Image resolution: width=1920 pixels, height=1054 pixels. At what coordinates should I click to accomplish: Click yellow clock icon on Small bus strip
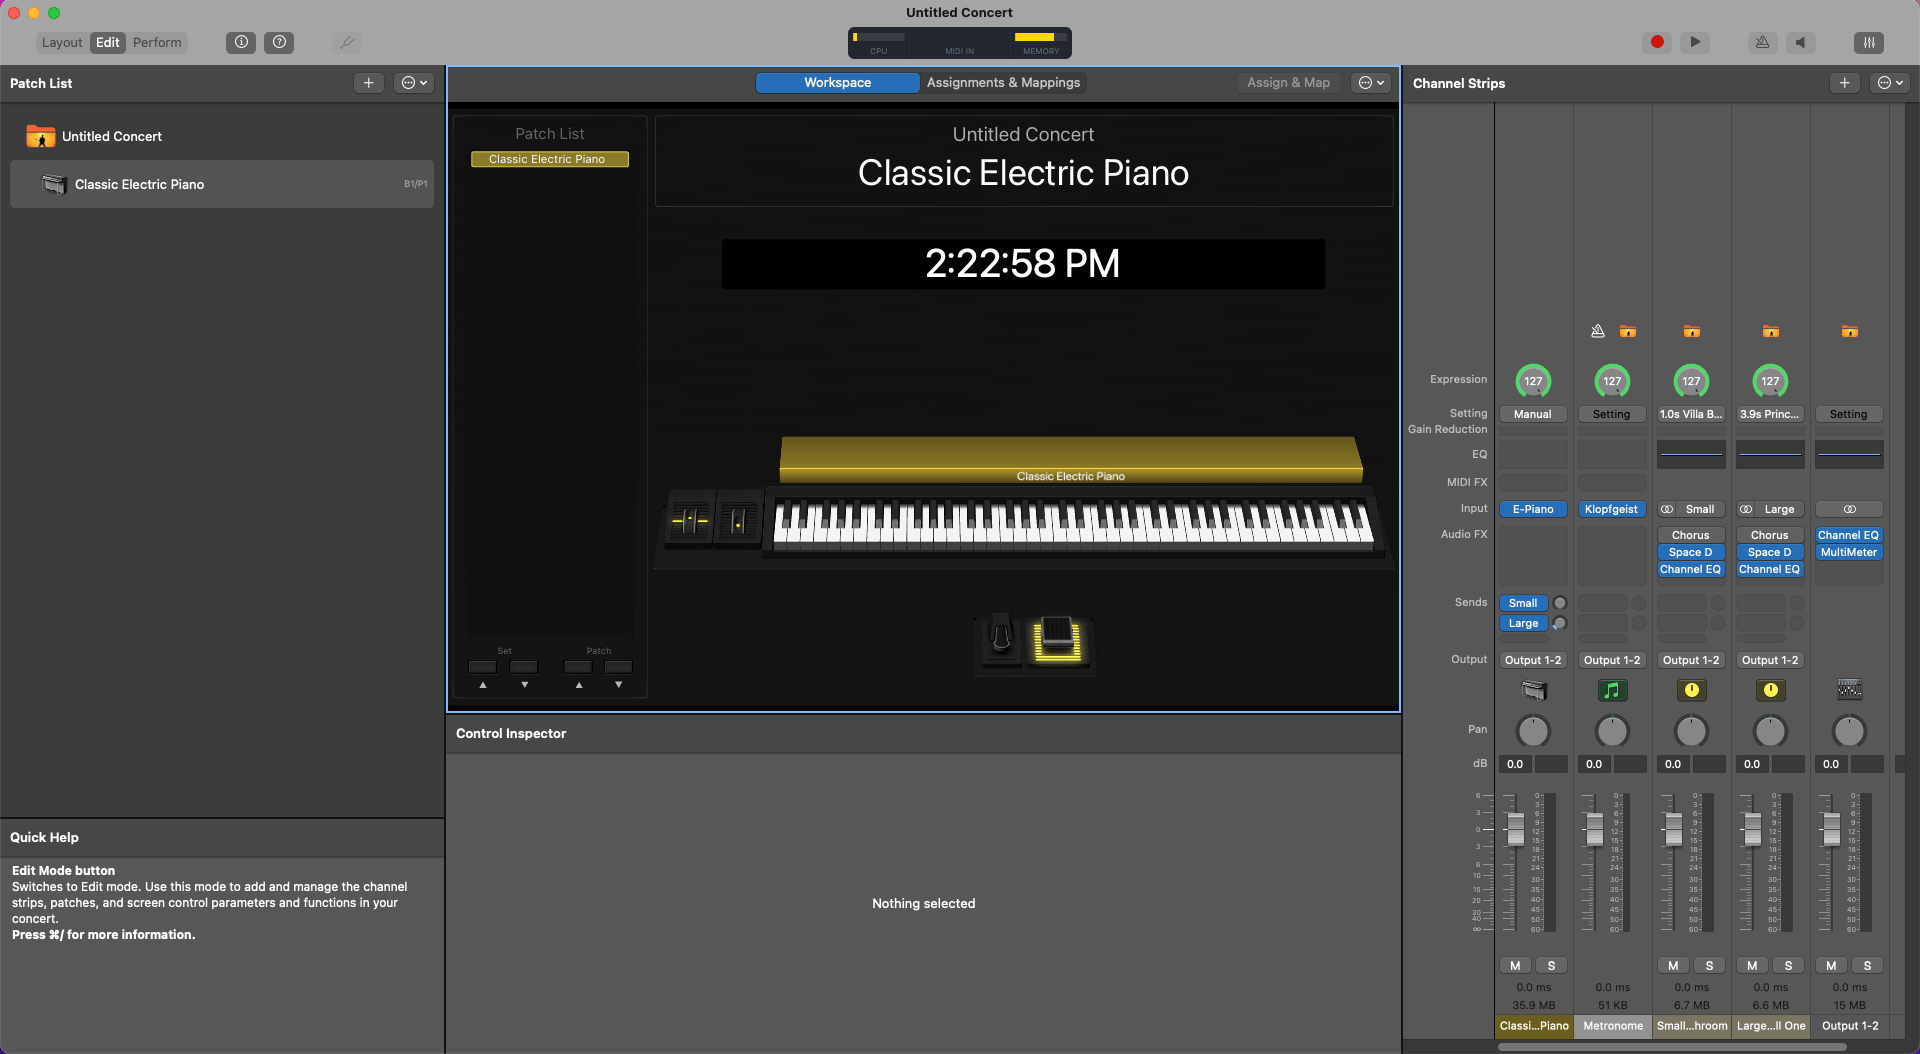1691,690
